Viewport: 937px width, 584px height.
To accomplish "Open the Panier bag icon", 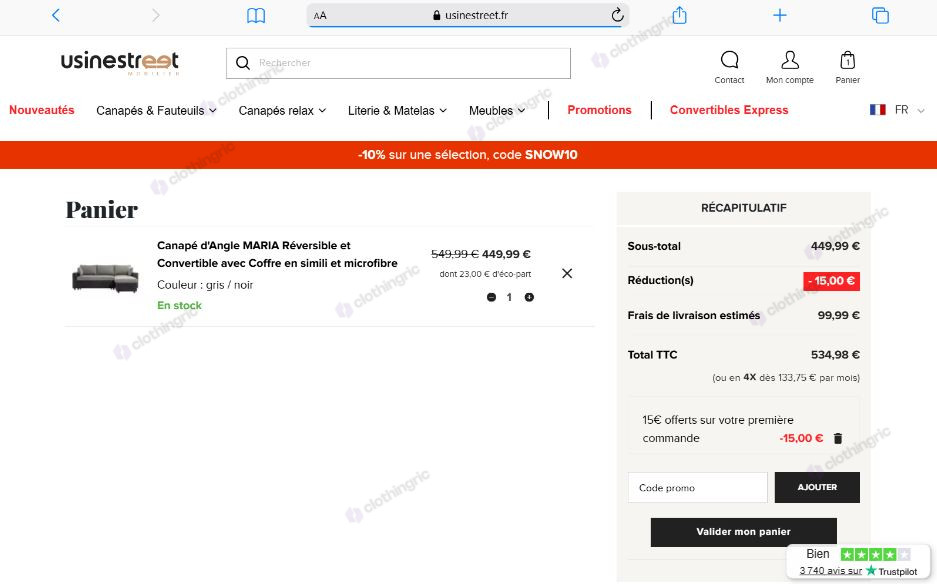I will coord(847,66).
